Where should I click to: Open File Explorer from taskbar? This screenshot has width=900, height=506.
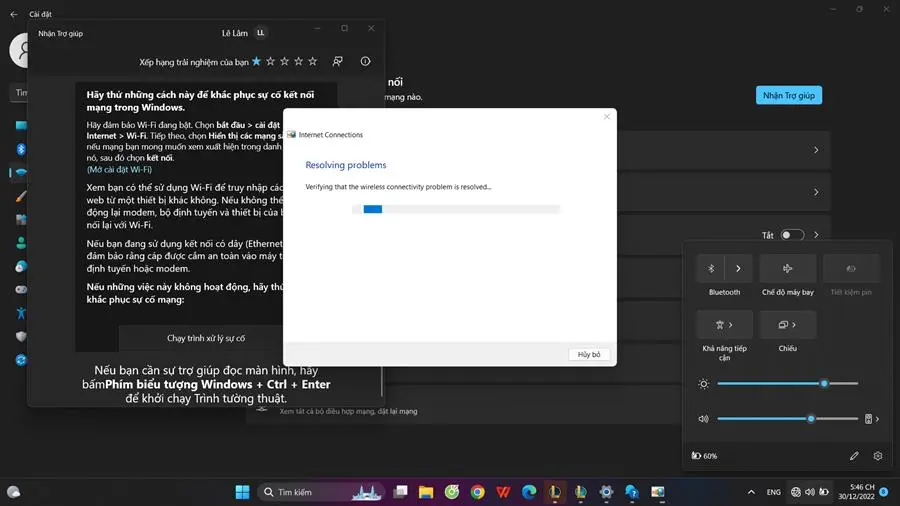[426, 492]
